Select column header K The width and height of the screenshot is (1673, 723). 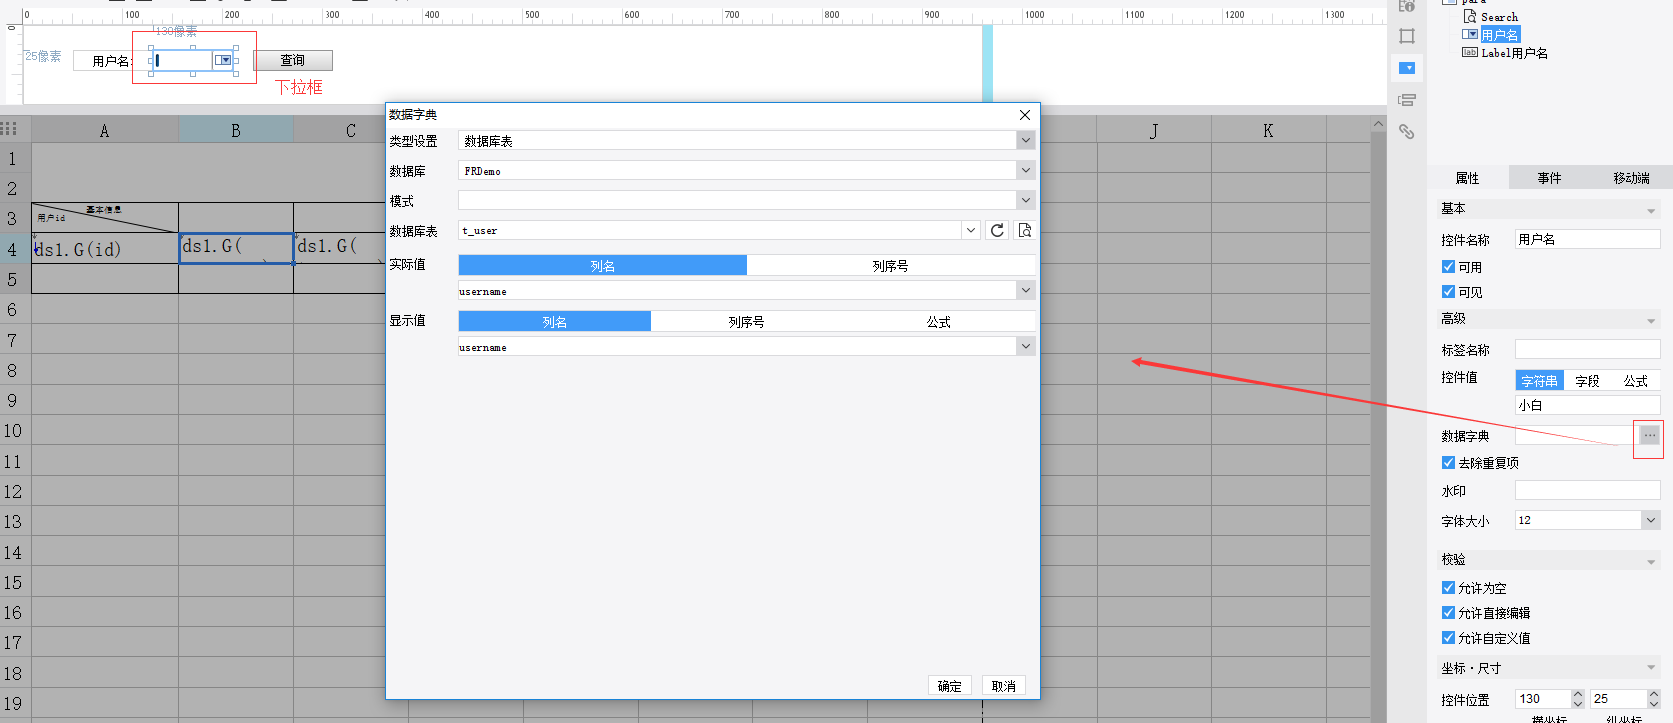click(x=1268, y=130)
